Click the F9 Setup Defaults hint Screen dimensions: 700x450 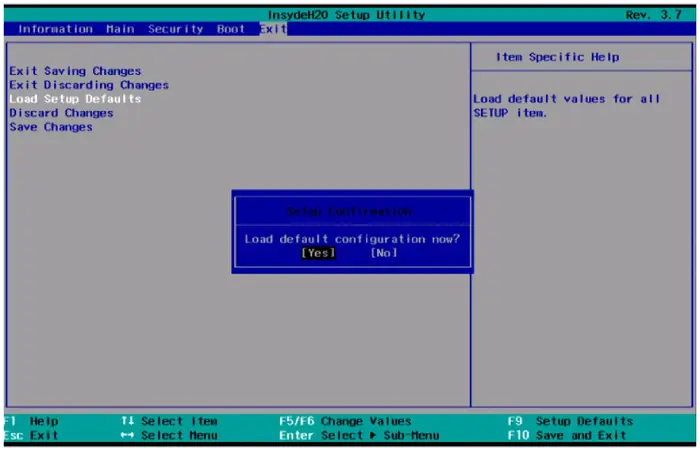pyautogui.click(x=571, y=421)
